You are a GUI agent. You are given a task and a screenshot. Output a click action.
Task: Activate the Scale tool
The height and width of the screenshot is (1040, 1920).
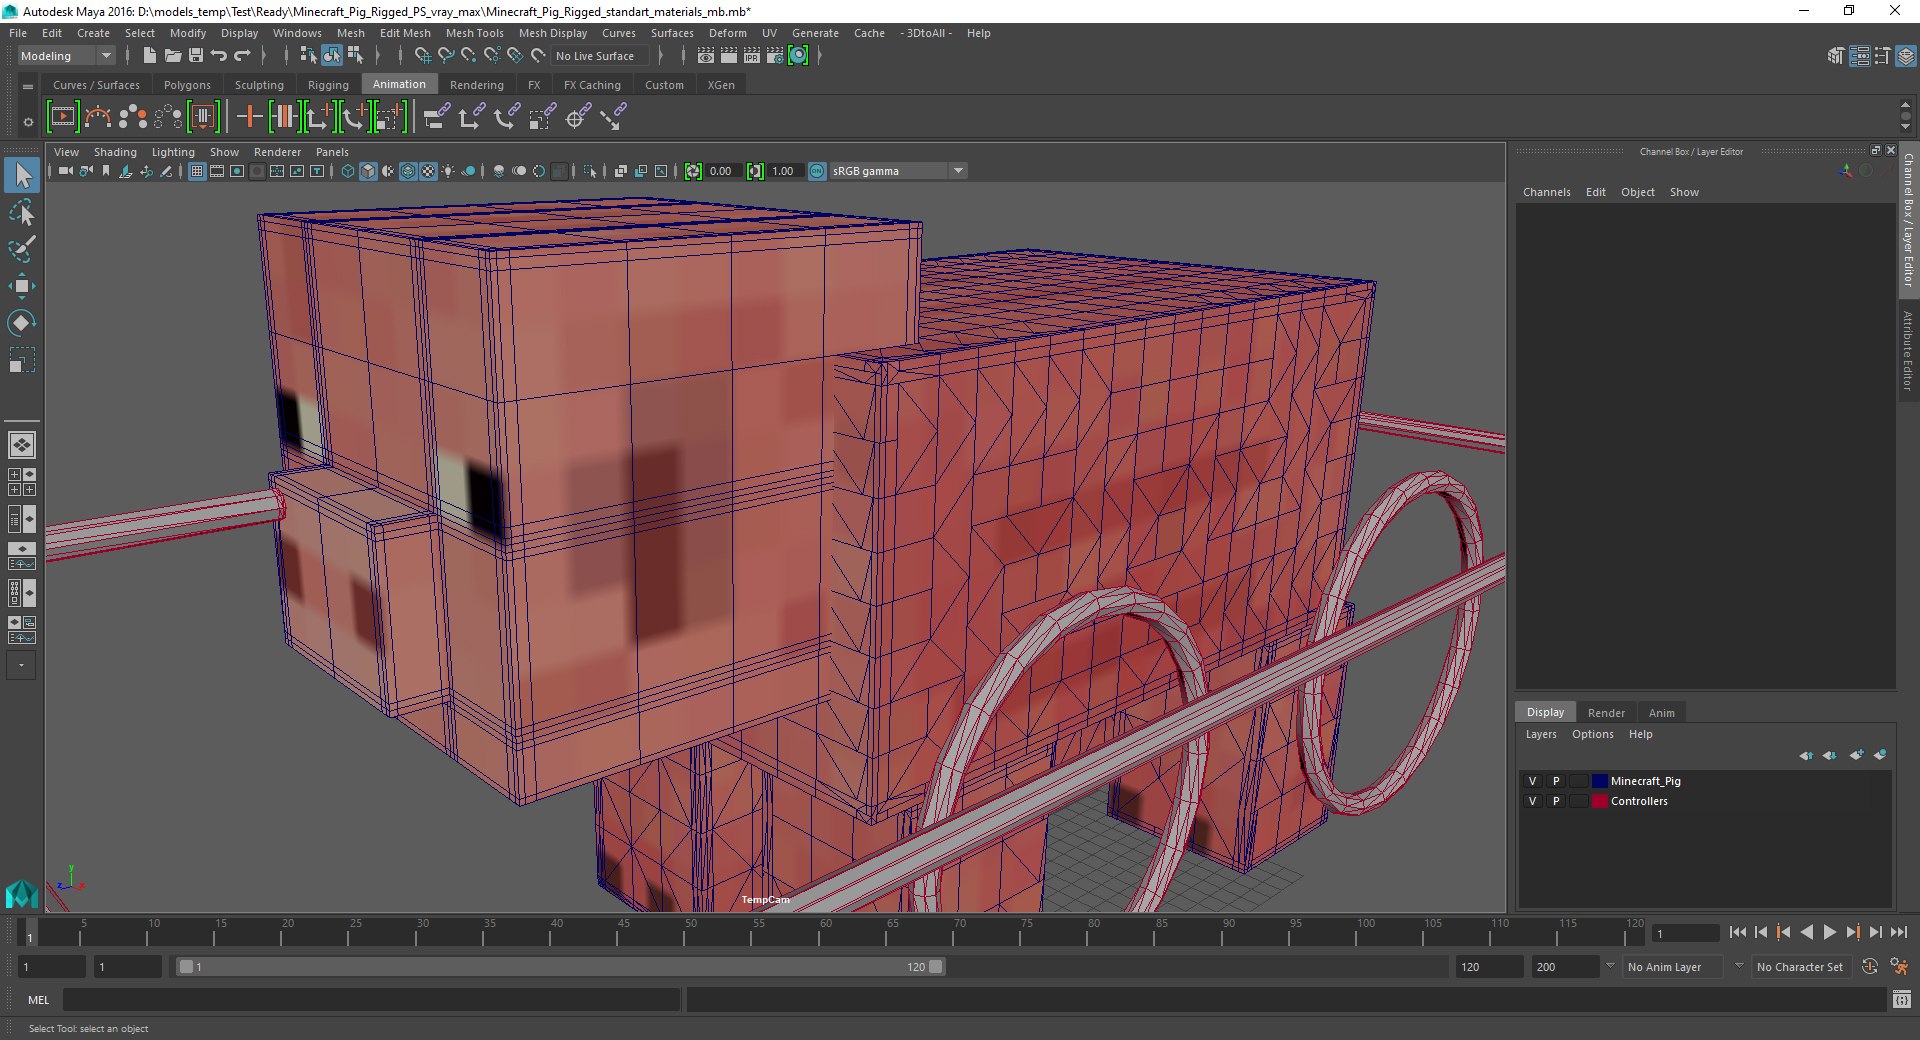(x=22, y=359)
